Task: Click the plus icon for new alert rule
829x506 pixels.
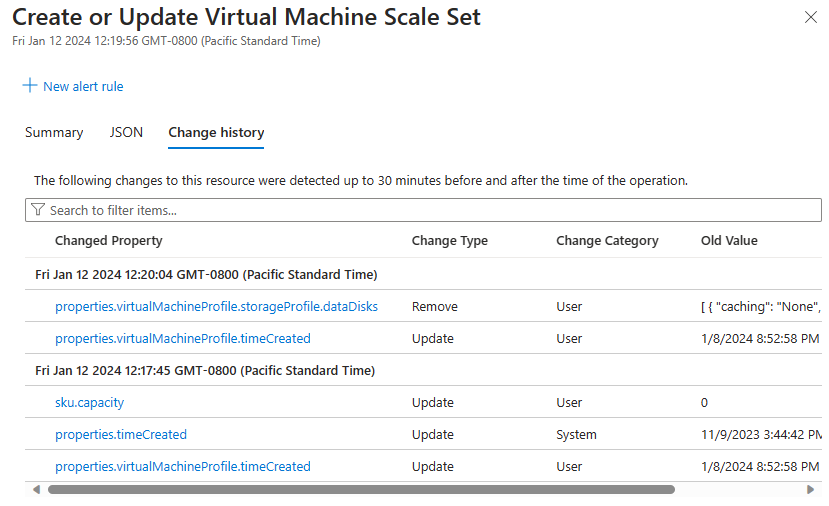Action: [30, 86]
